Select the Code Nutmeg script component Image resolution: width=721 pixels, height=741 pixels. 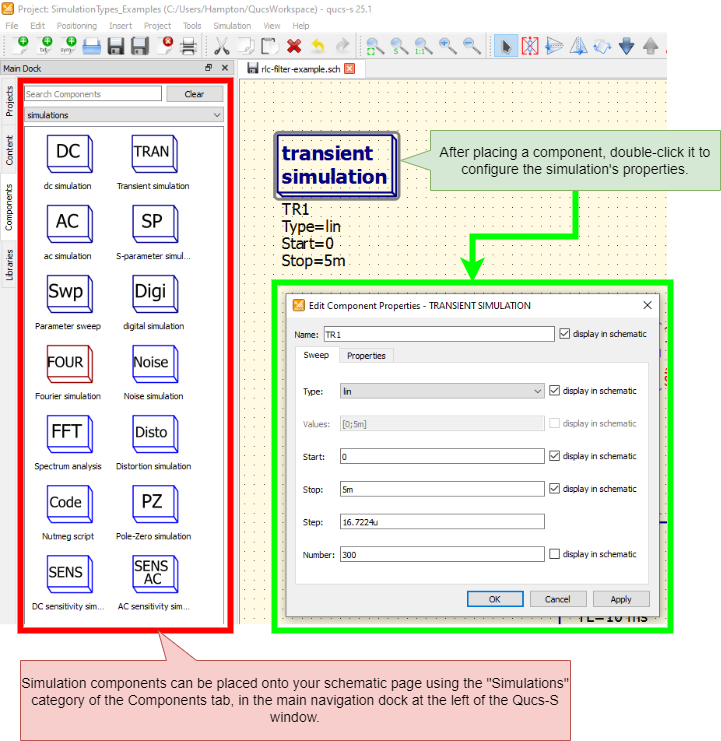pyautogui.click(x=68, y=512)
